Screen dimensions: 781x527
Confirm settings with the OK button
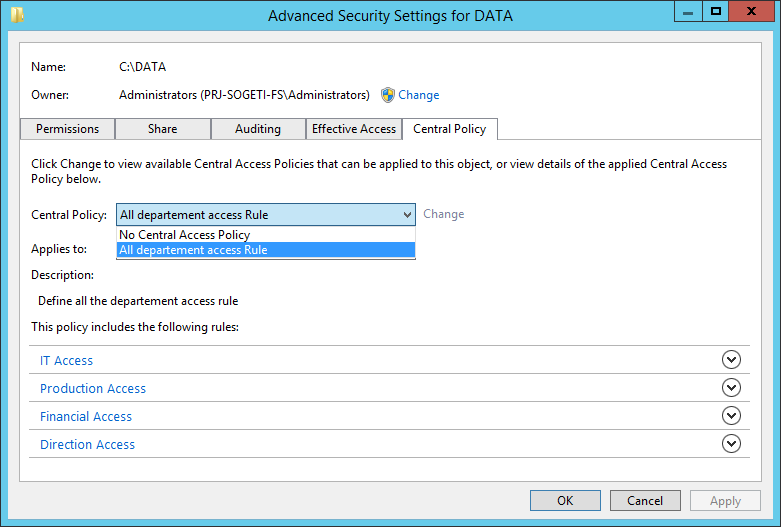[565, 501]
